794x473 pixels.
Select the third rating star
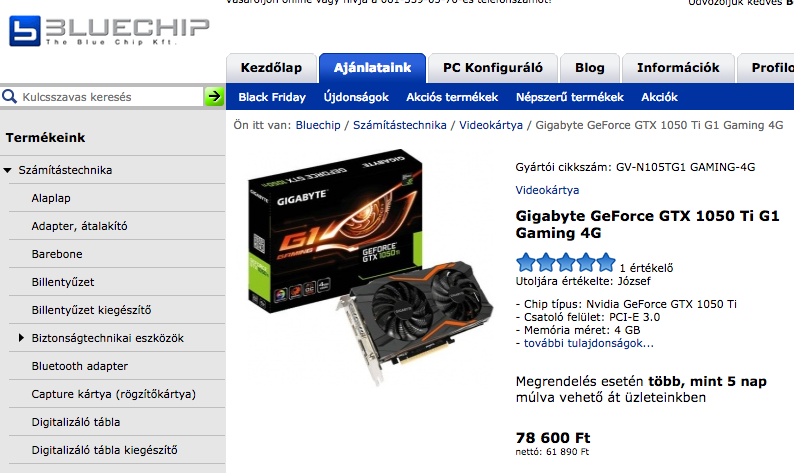pyautogui.click(x=566, y=262)
